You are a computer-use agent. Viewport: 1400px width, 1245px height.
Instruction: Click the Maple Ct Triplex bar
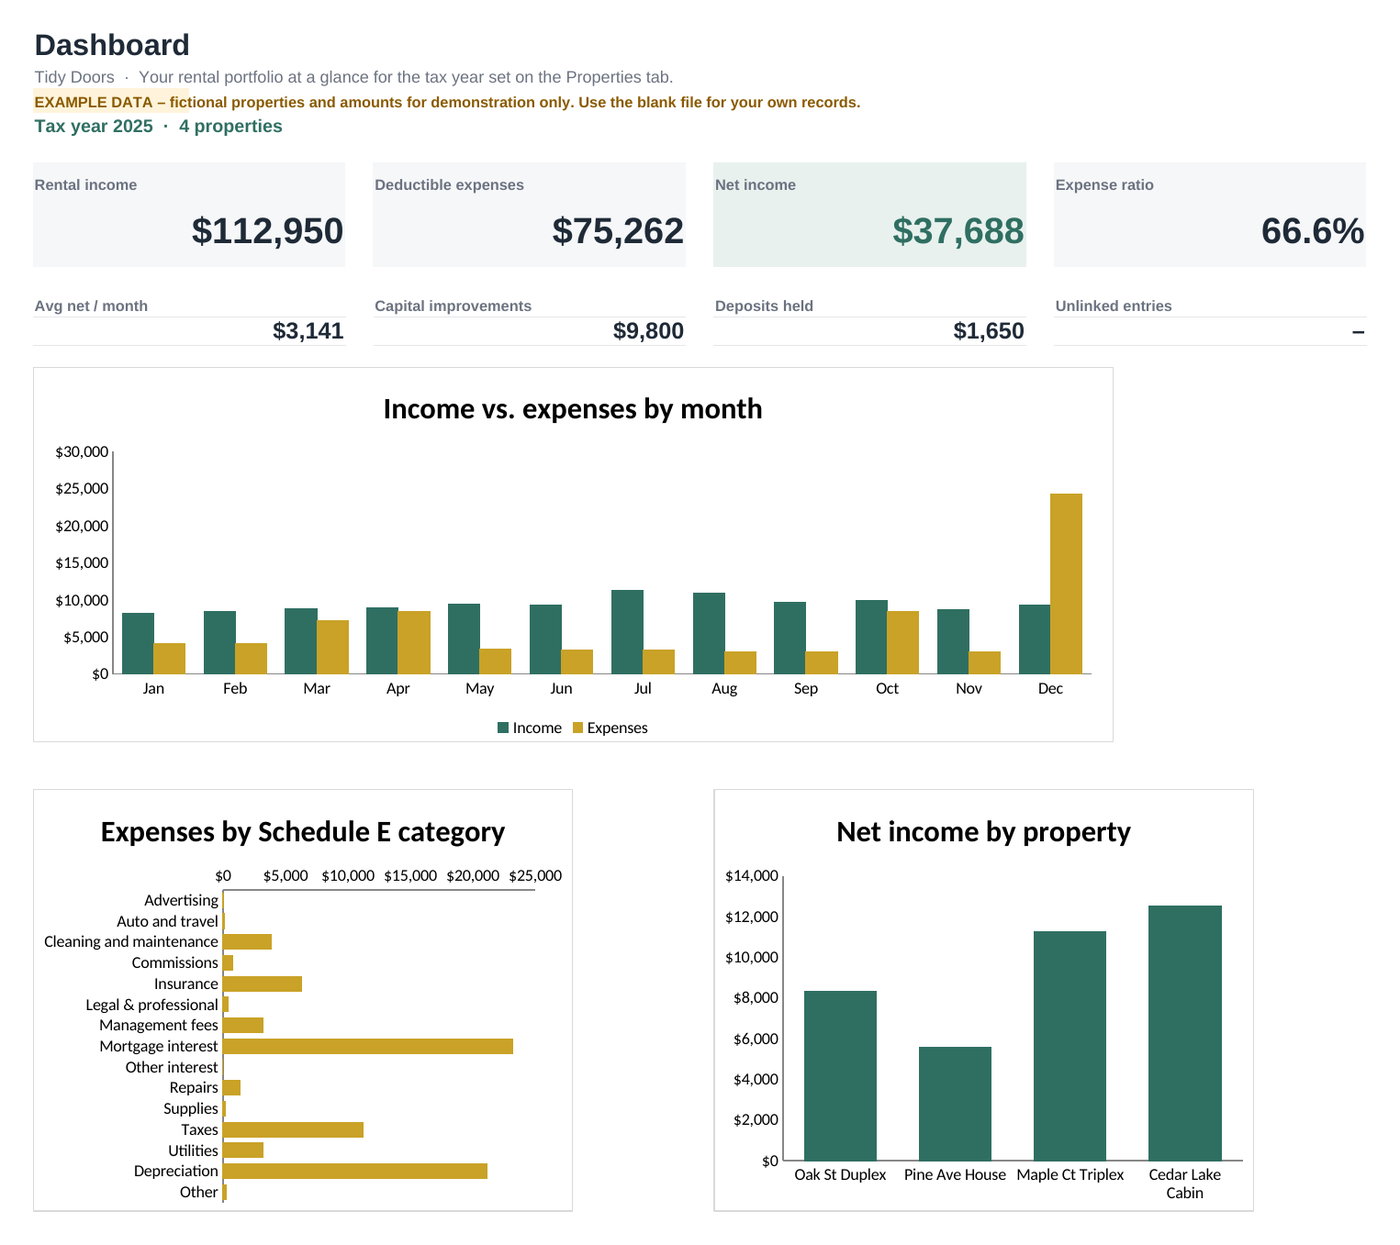pos(1070,1046)
